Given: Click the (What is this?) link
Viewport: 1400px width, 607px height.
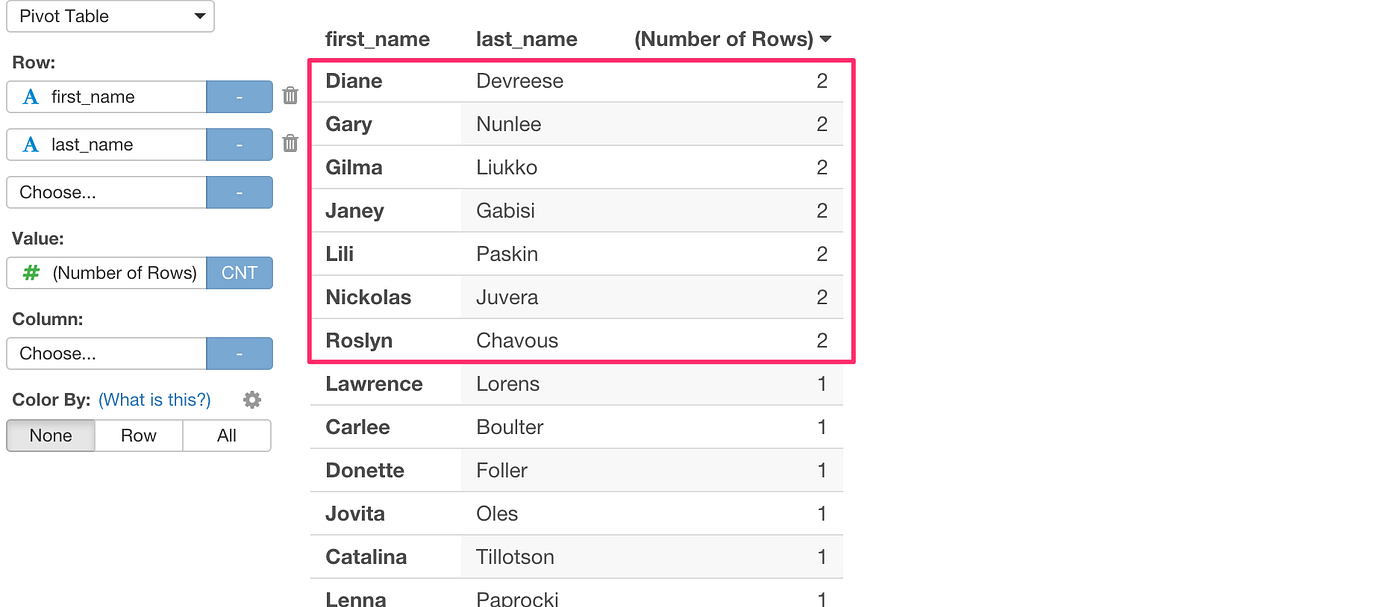Looking at the screenshot, I should (x=153, y=399).
